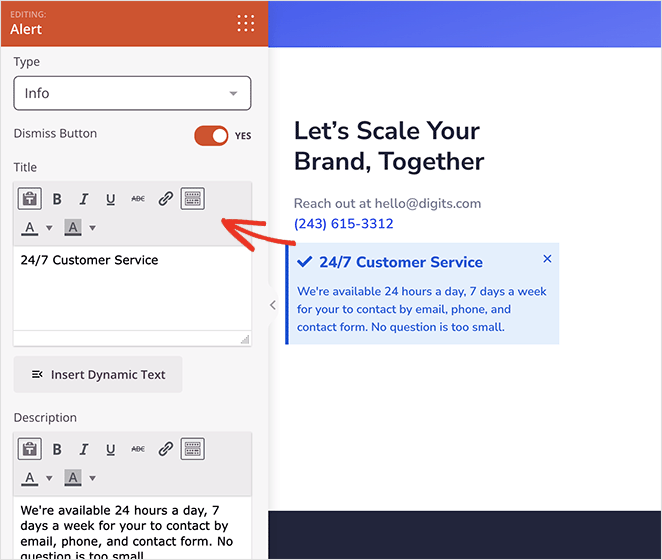Apply Bold in the Description toolbar
662x560 pixels.
[x=57, y=449]
